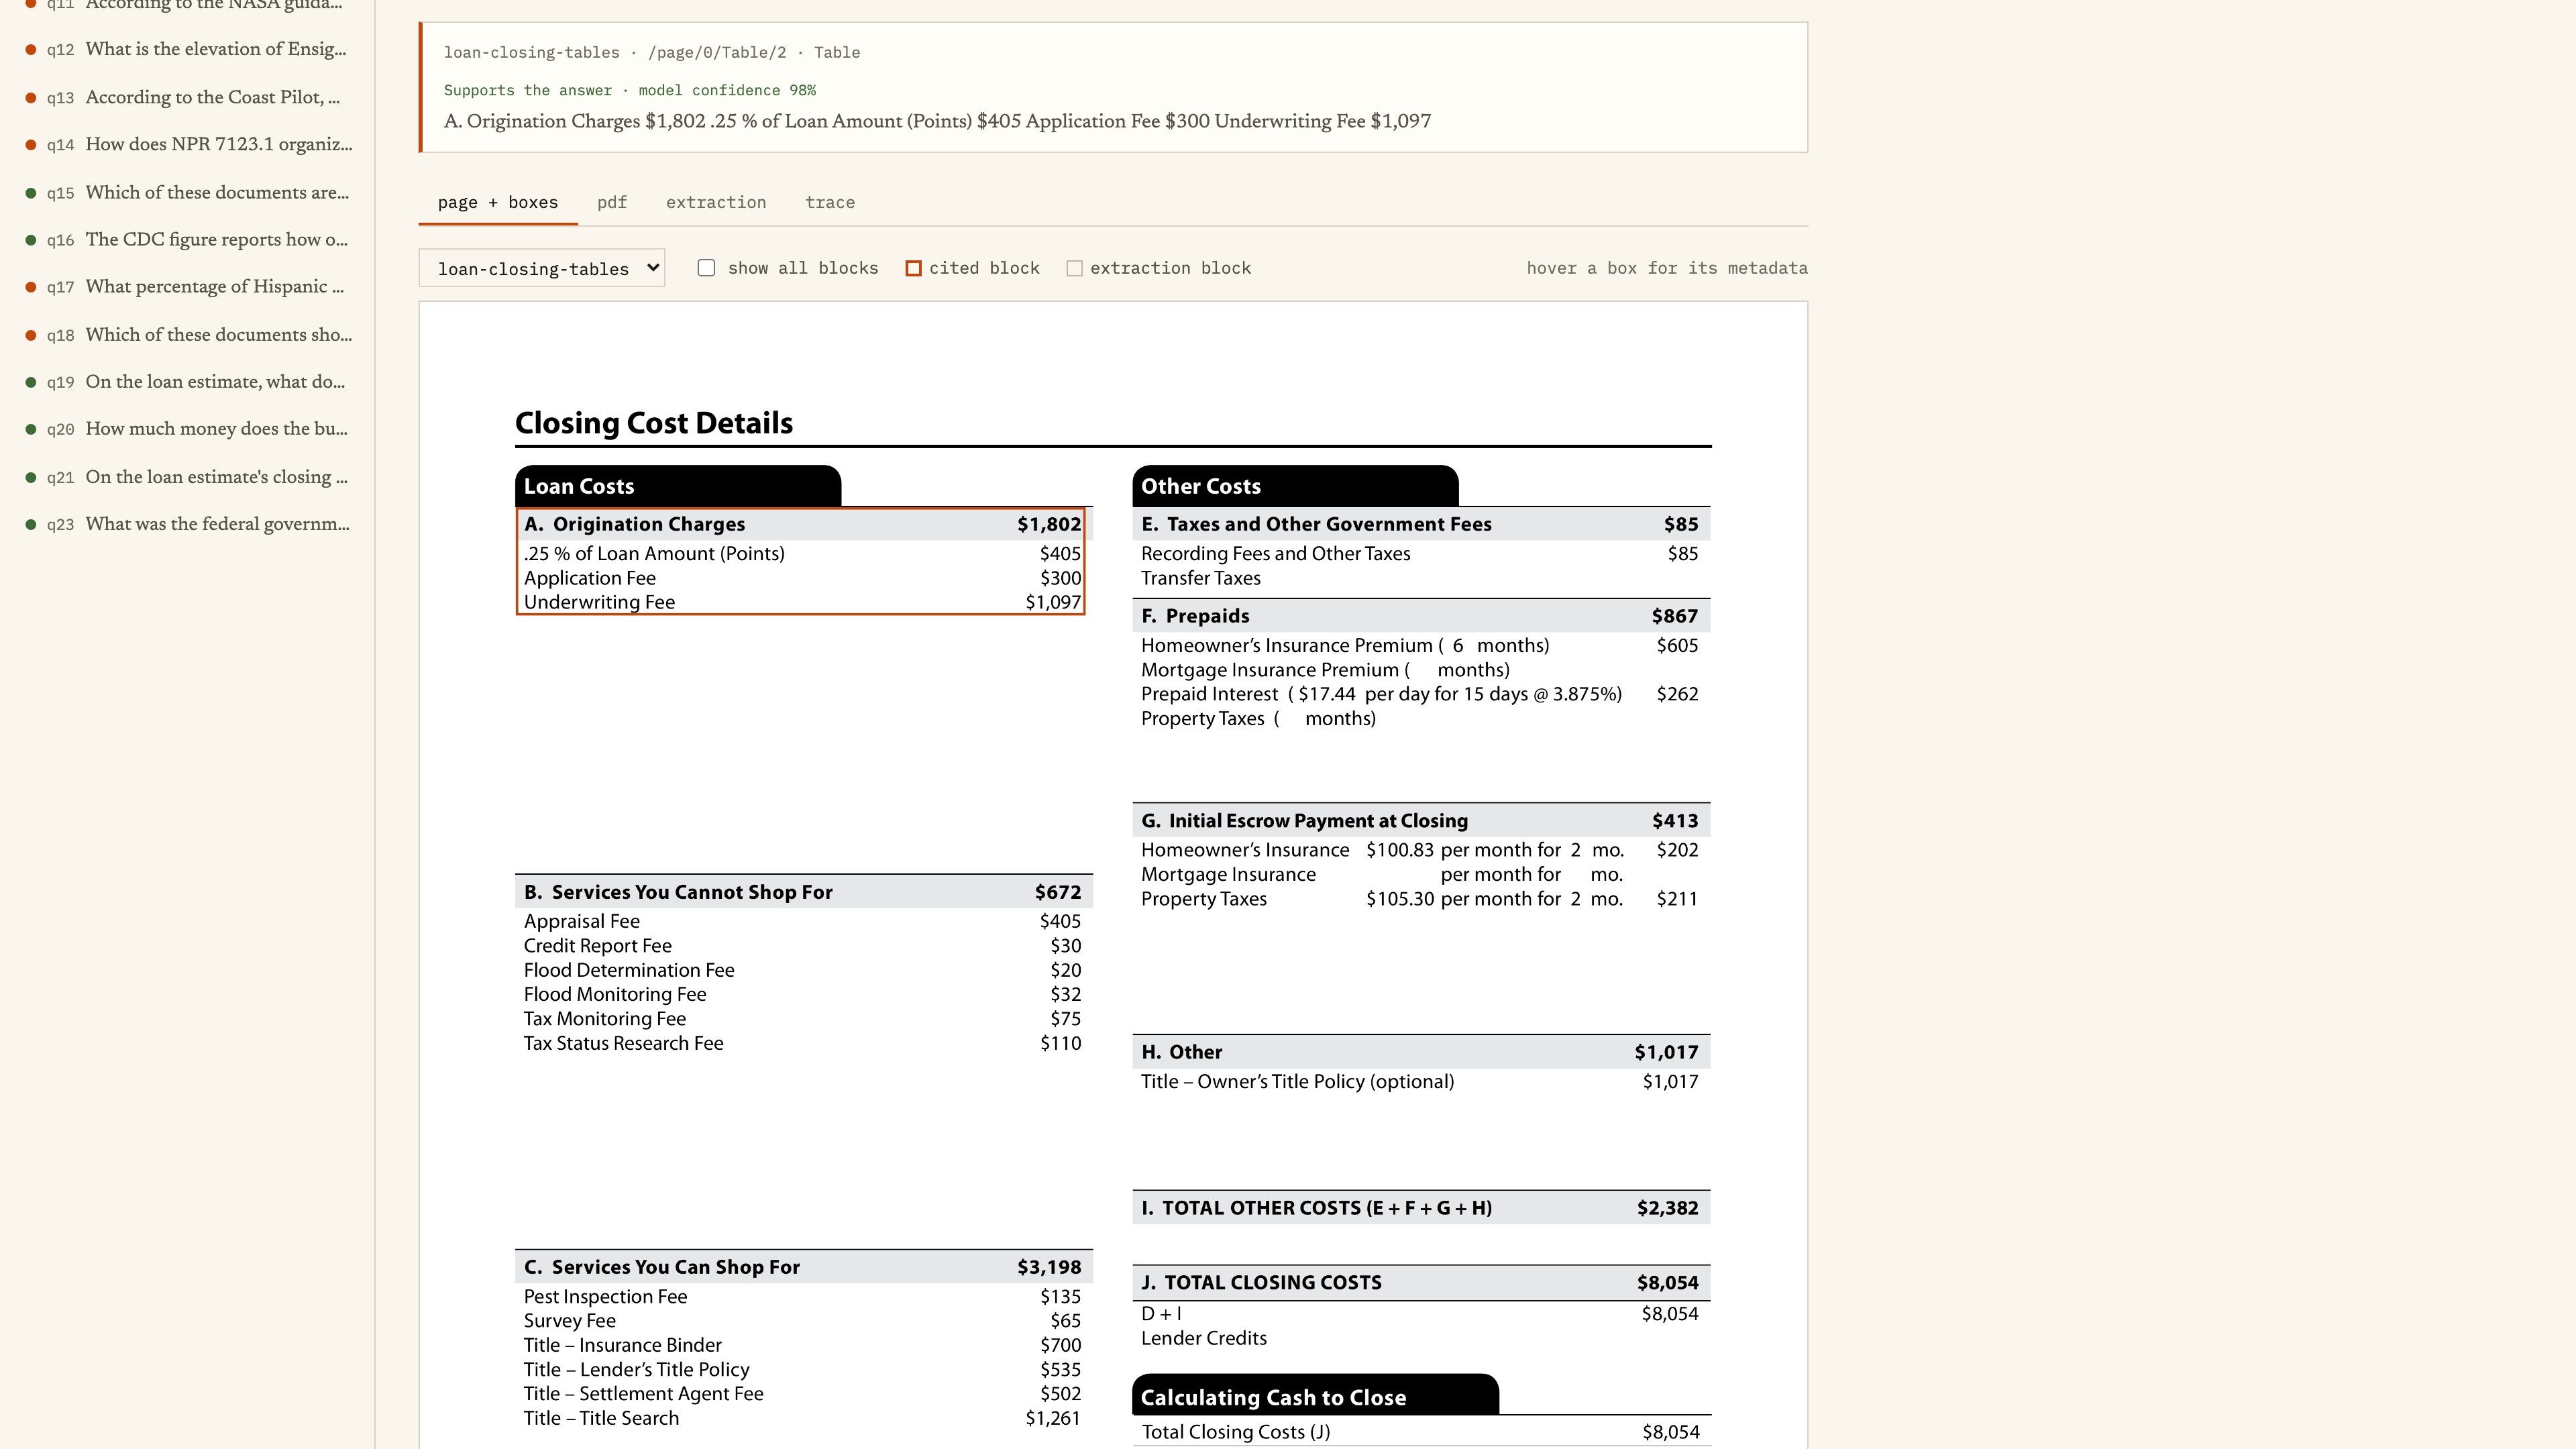This screenshot has width=2576, height=1449.
Task: Click the 'Loan Costs' section header
Action: pyautogui.click(x=678, y=486)
